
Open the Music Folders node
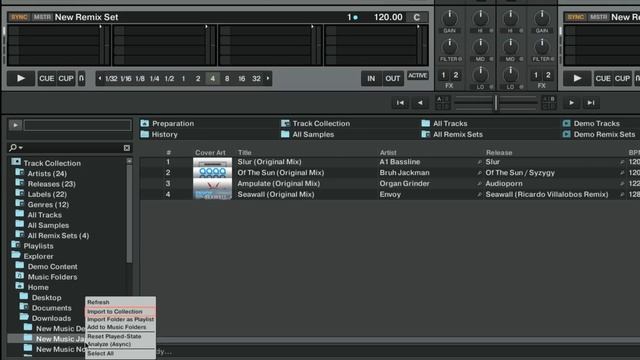click(x=52, y=277)
